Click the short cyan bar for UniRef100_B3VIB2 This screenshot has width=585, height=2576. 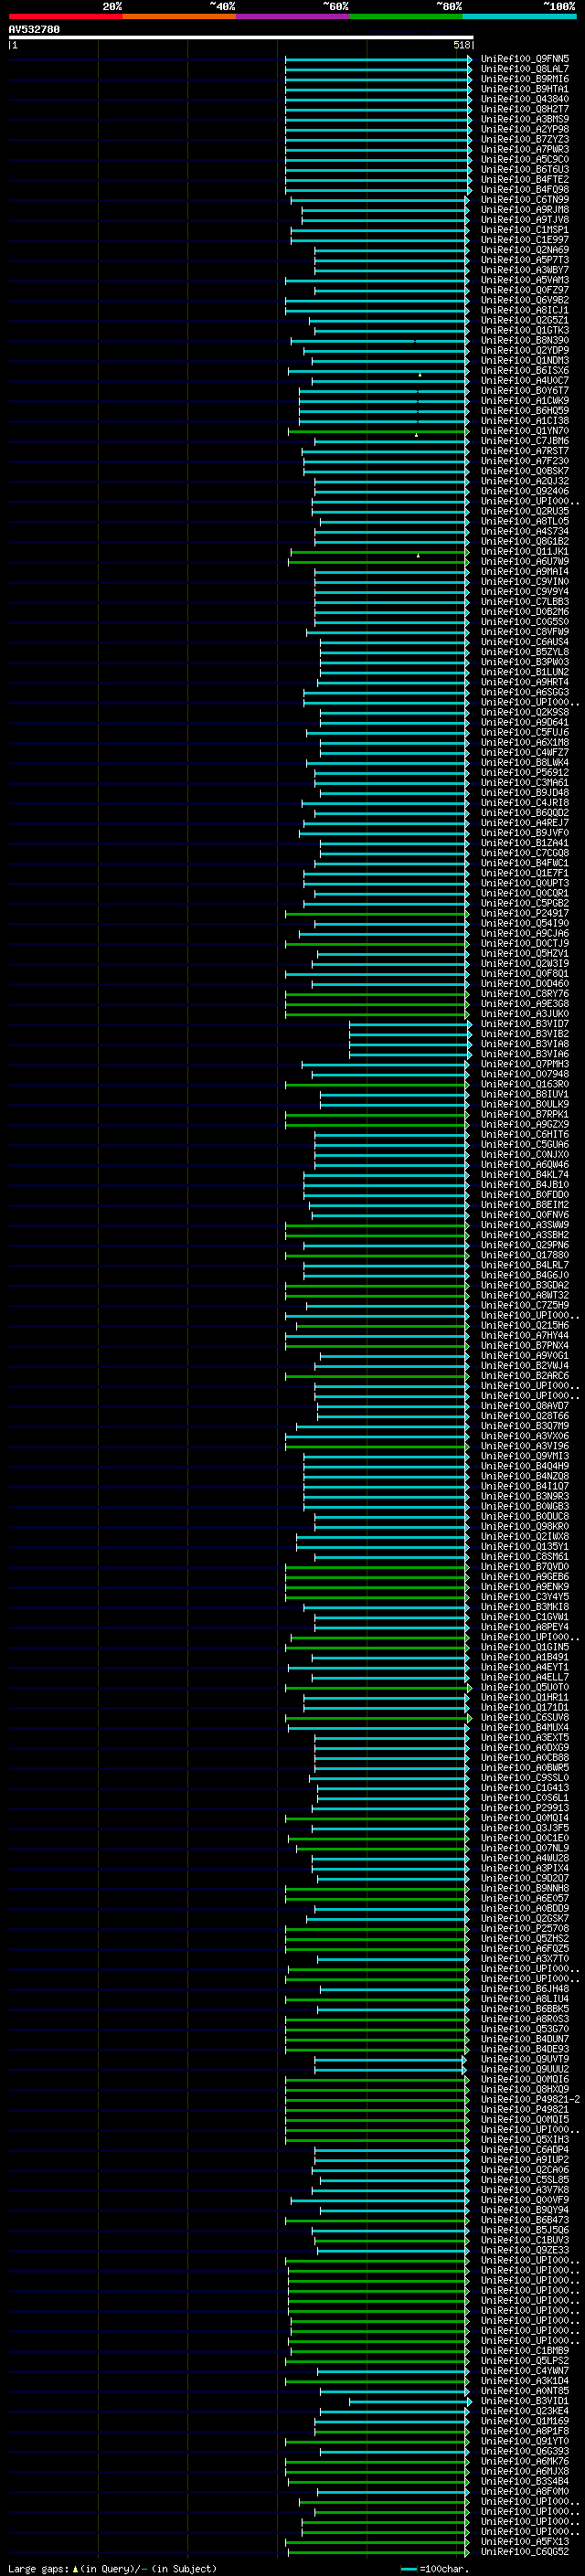[x=410, y=1035]
